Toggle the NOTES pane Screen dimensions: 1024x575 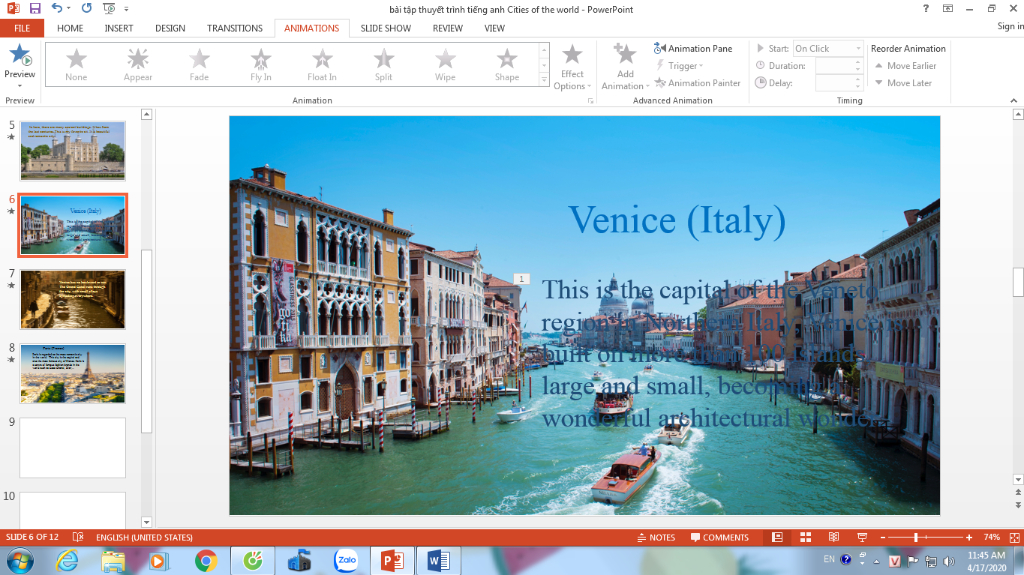tap(656, 537)
